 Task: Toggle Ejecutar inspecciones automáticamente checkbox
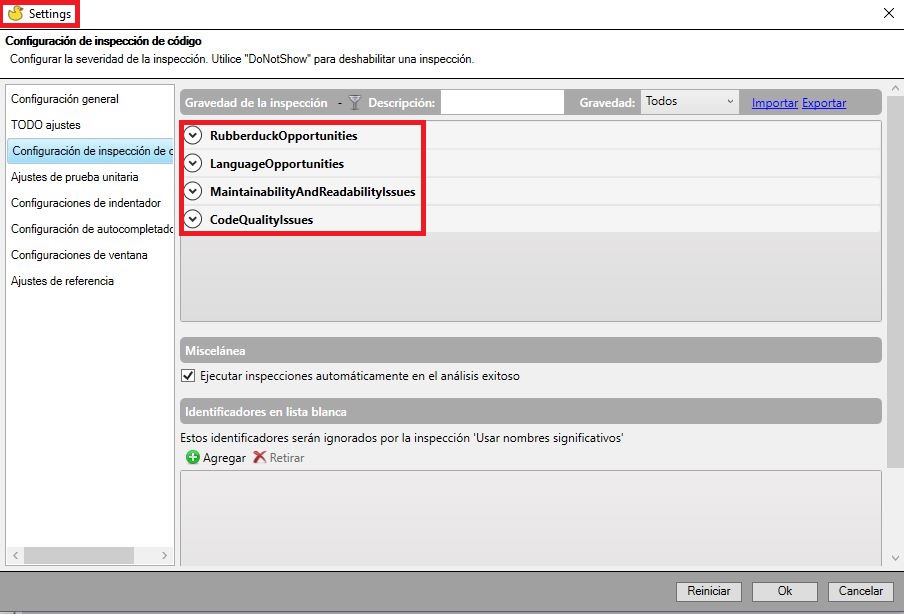[188, 376]
